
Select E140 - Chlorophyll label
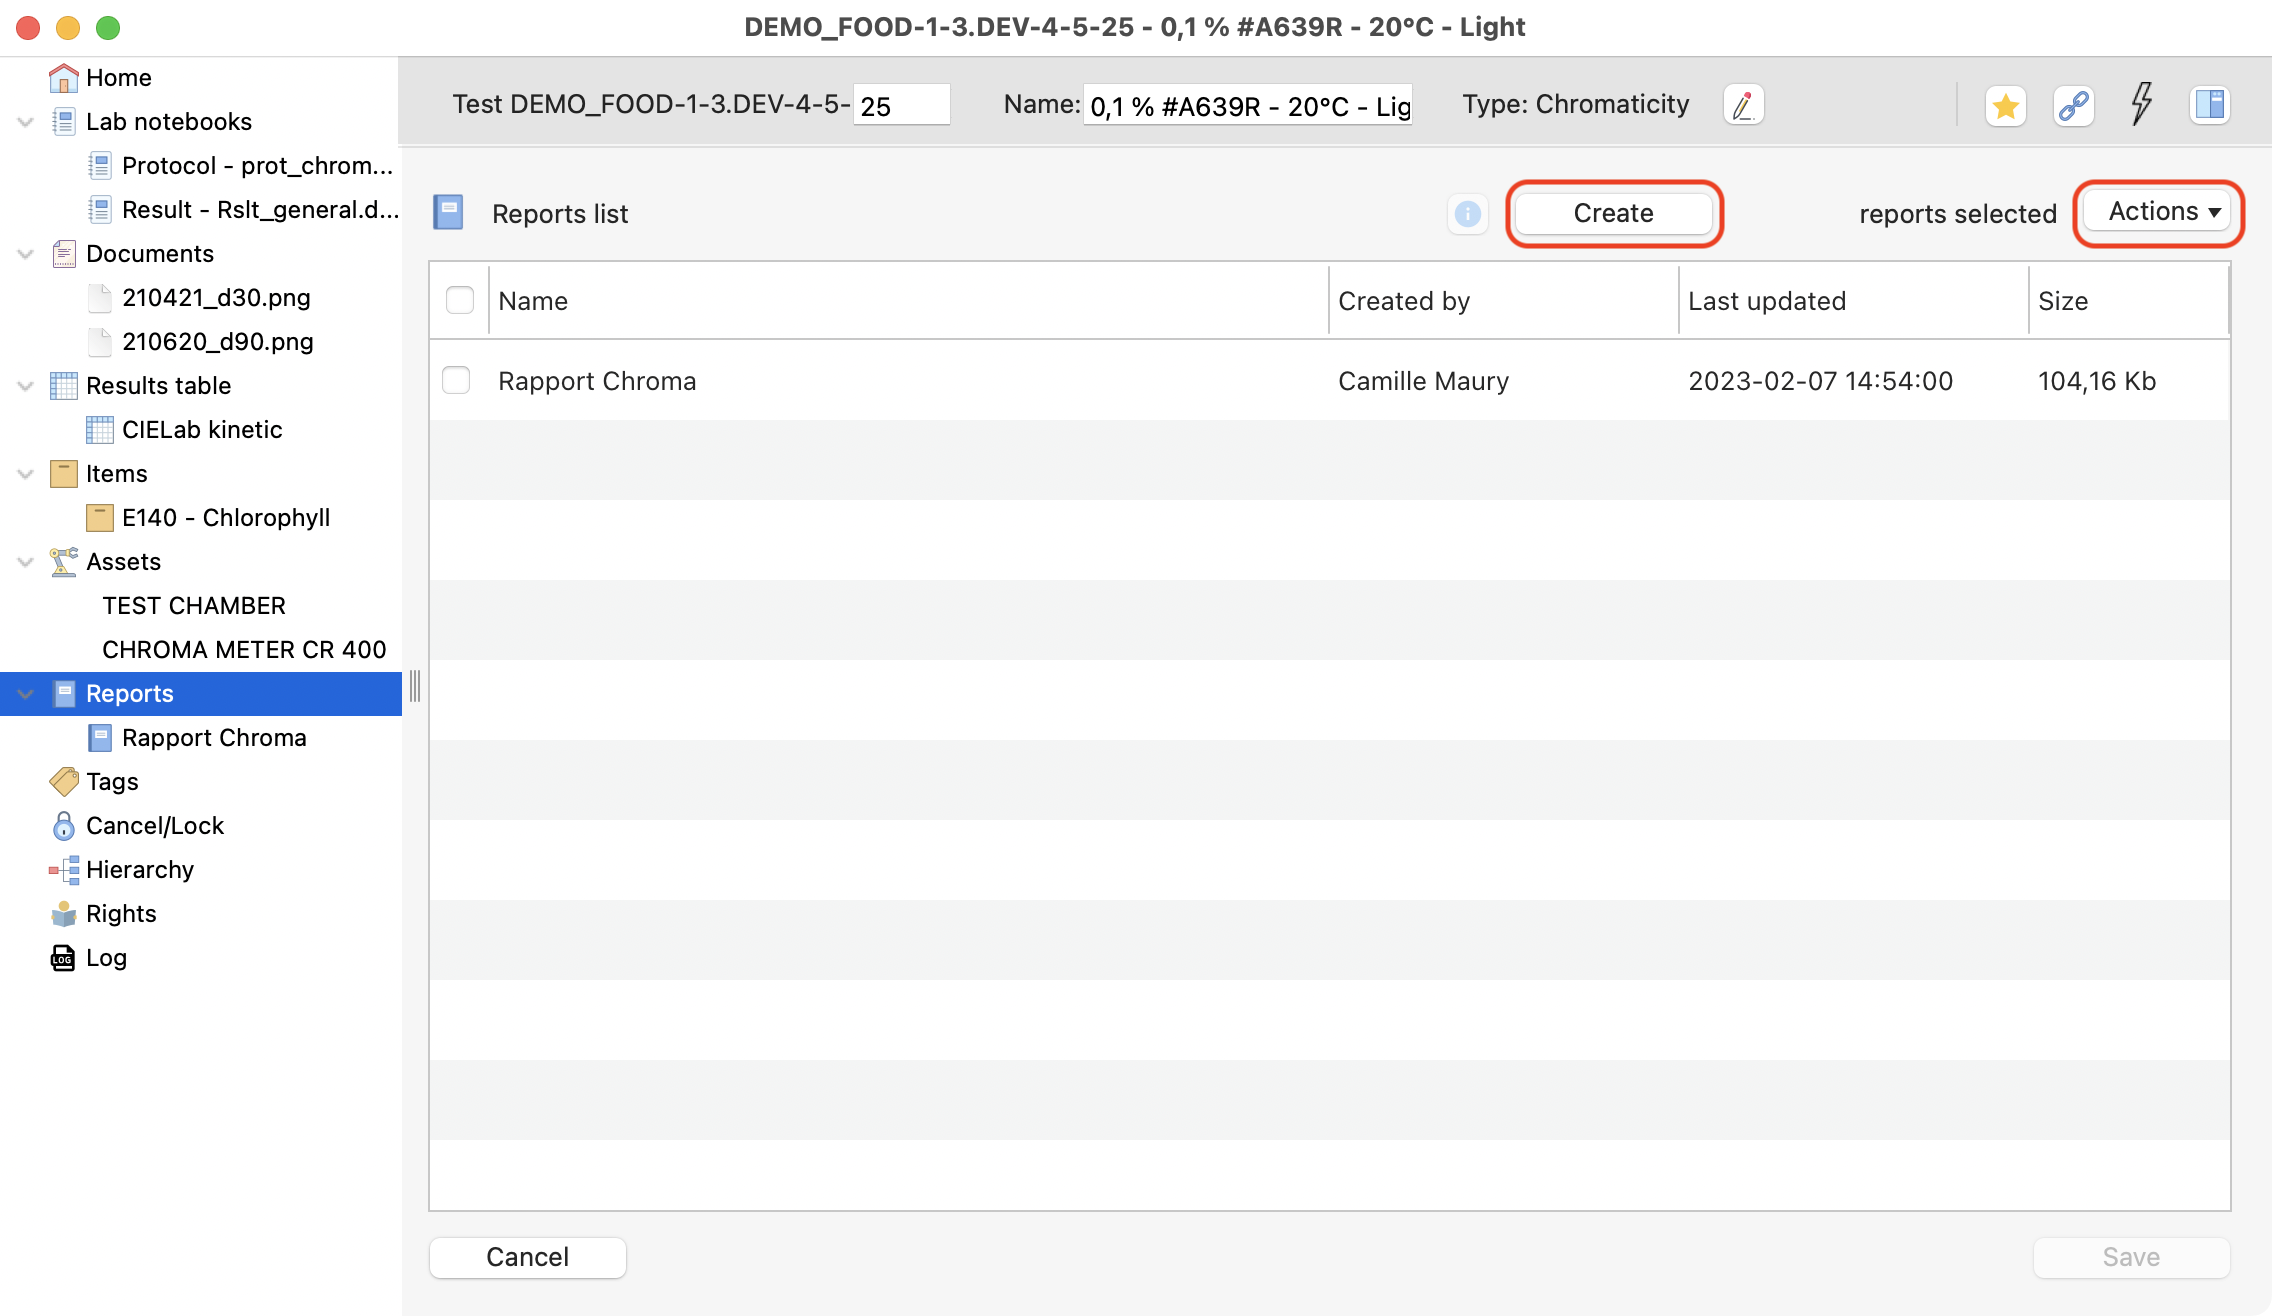[226, 518]
